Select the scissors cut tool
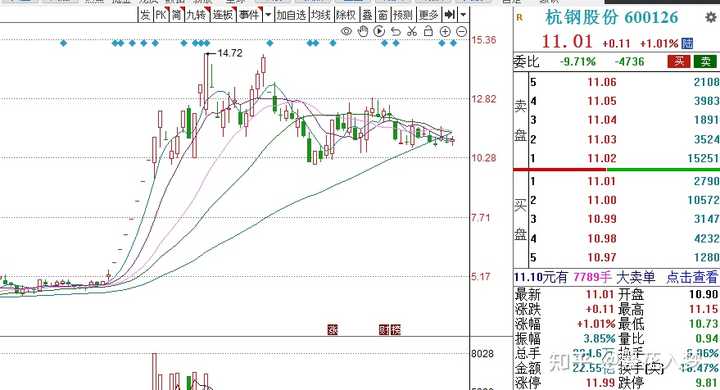Viewport: 720px width, 390px height. (x=412, y=31)
